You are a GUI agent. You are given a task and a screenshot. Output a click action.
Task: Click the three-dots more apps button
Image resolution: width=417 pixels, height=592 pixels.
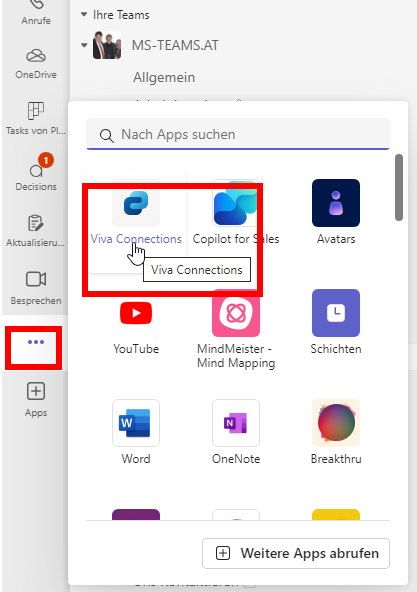coord(36,342)
